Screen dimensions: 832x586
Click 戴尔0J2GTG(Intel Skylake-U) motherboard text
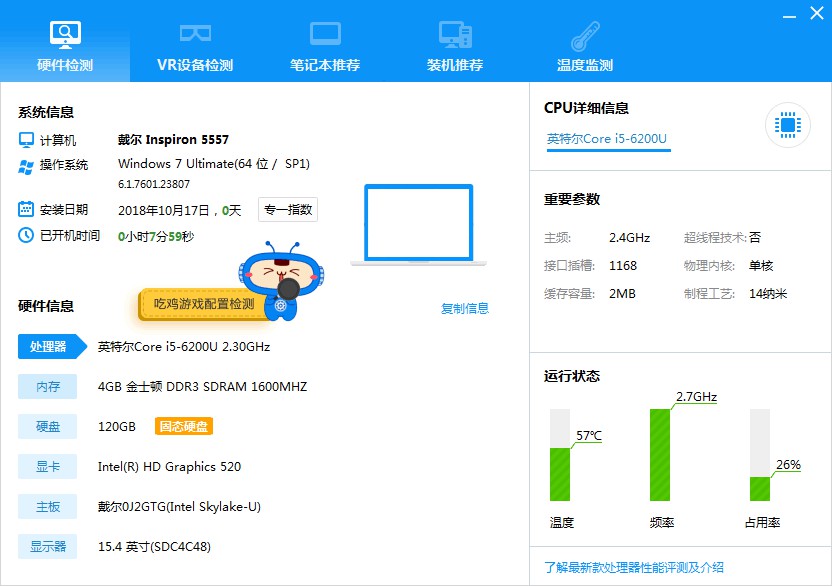(x=179, y=507)
